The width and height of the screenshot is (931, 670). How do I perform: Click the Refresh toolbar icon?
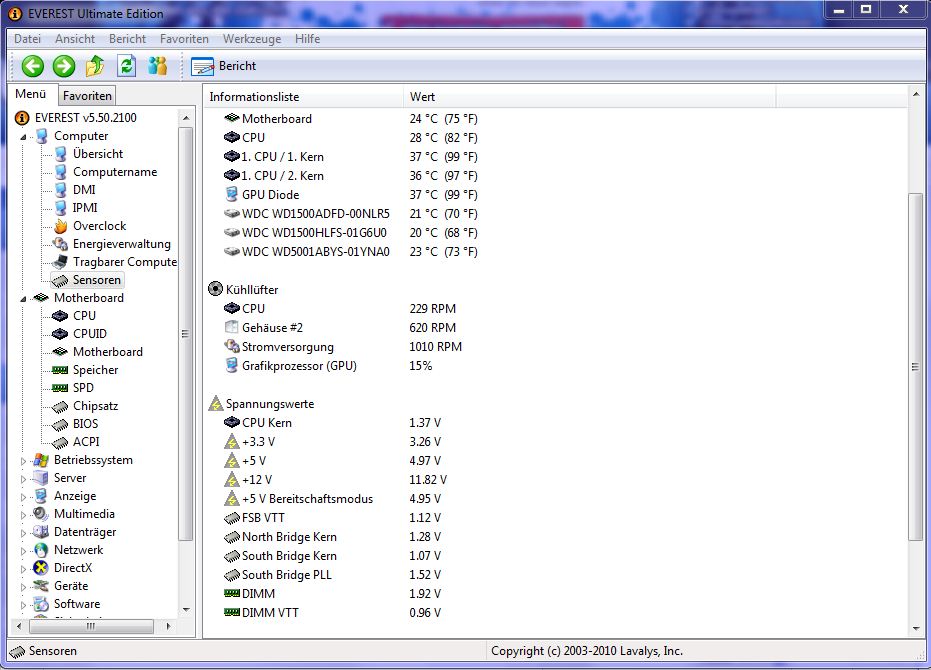tap(126, 66)
